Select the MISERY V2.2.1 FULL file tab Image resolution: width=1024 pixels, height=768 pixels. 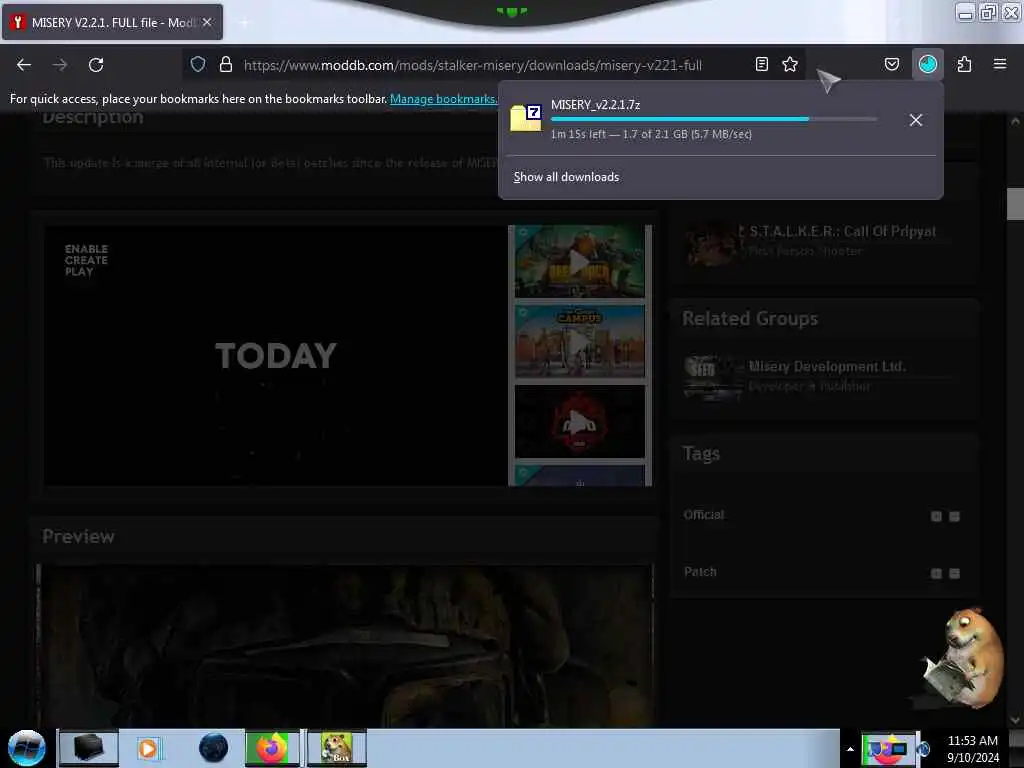point(112,22)
